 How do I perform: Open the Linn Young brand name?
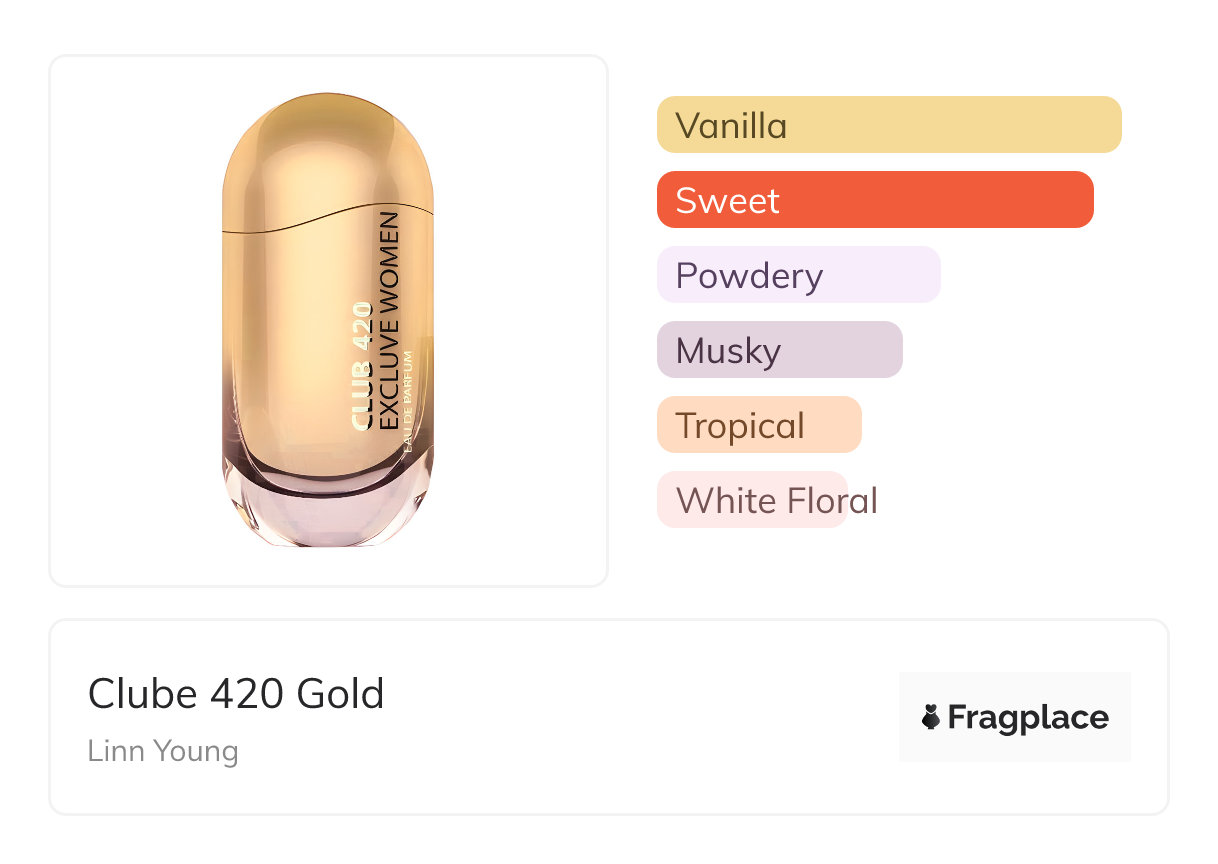(163, 751)
